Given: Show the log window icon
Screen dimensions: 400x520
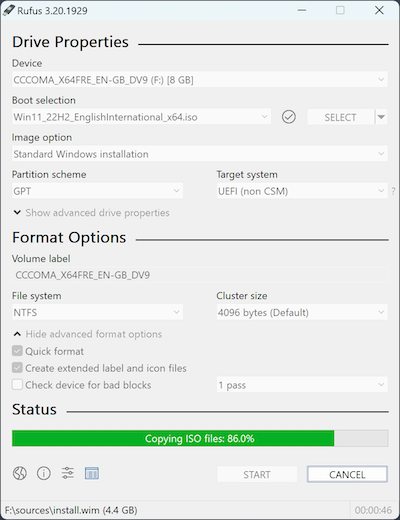Looking at the screenshot, I should pos(92,473).
